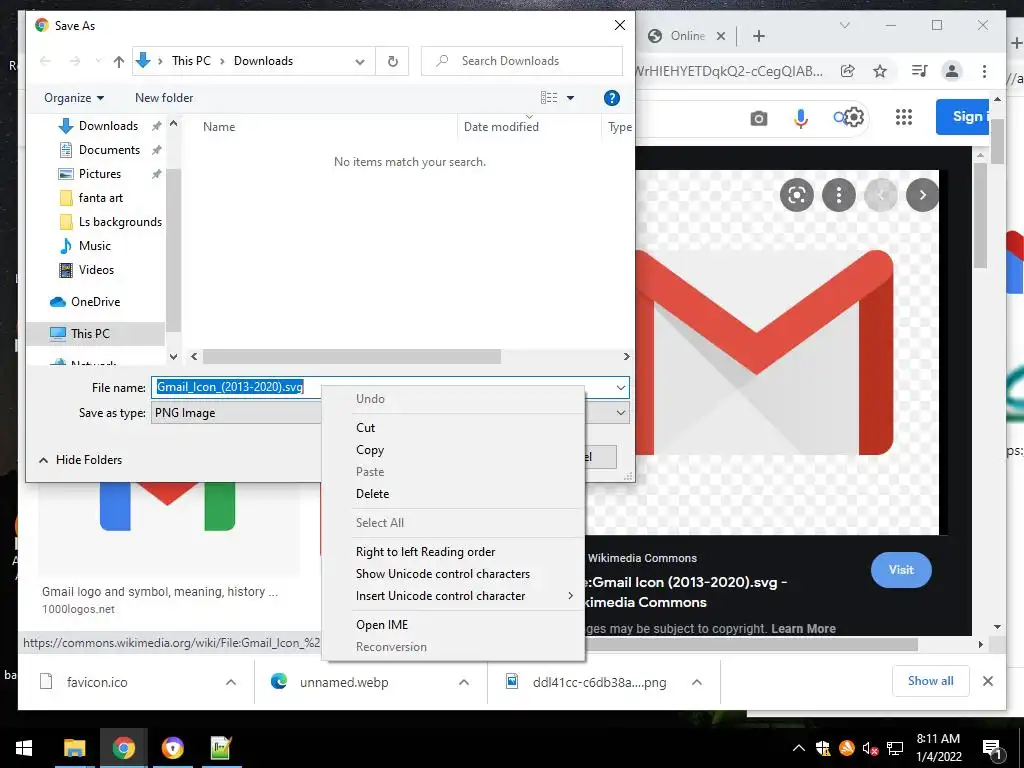Image resolution: width=1024 pixels, height=768 pixels.
Task: Start voice search with microphone icon
Action: click(801, 118)
